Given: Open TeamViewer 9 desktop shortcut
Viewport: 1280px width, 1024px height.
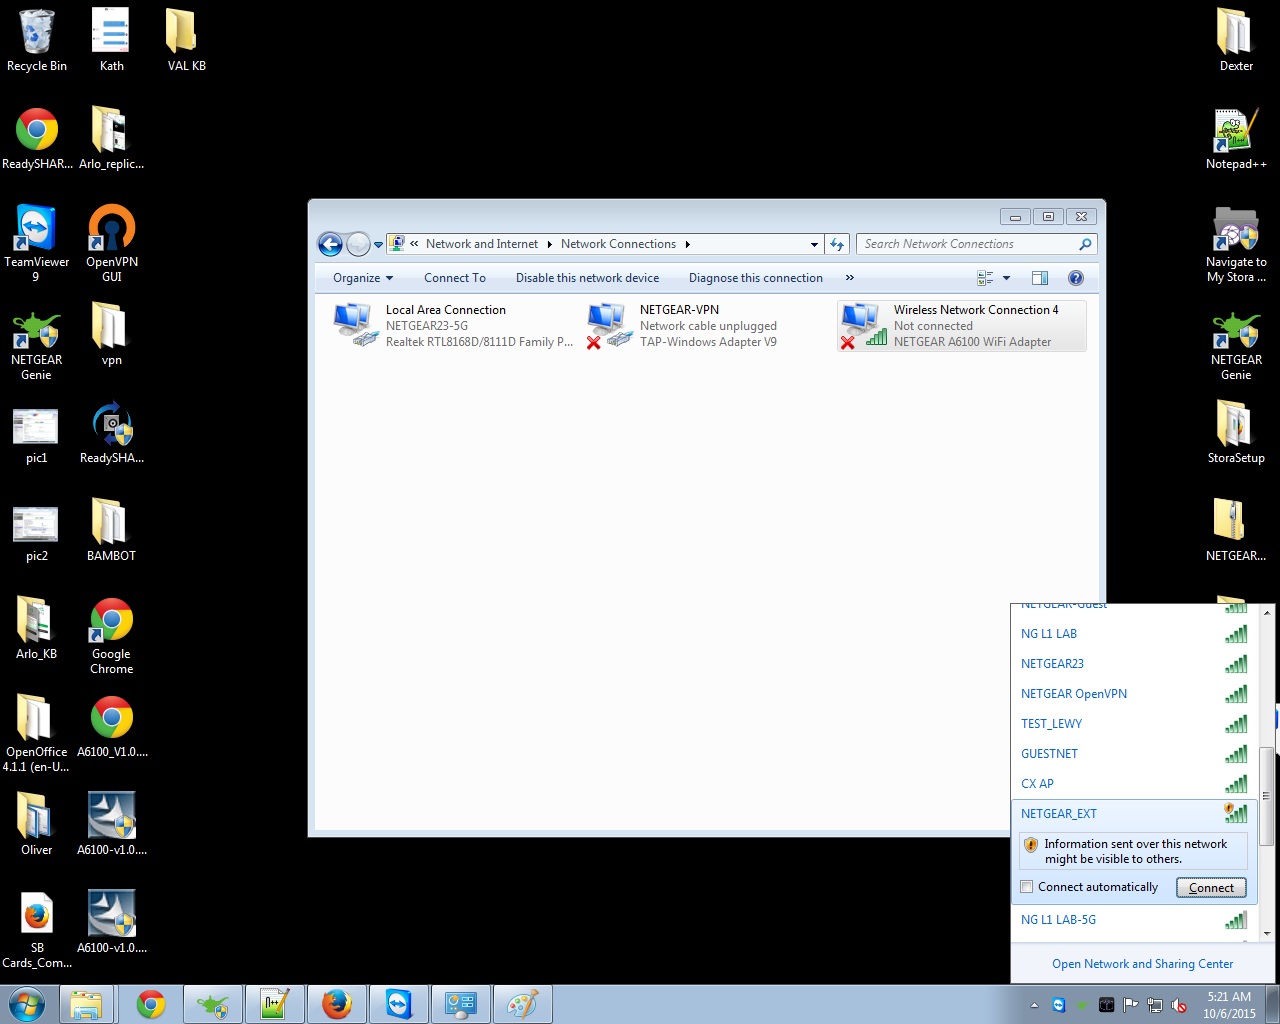Looking at the screenshot, I should coord(36,242).
